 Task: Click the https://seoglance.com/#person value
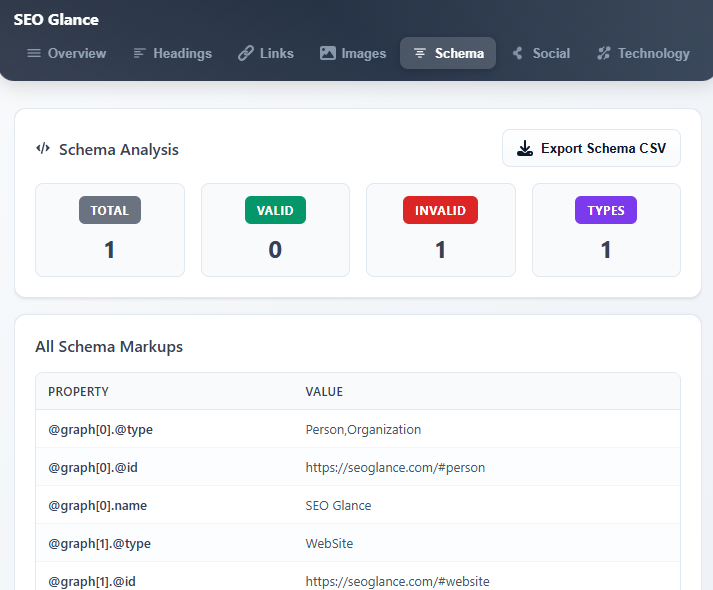click(395, 467)
